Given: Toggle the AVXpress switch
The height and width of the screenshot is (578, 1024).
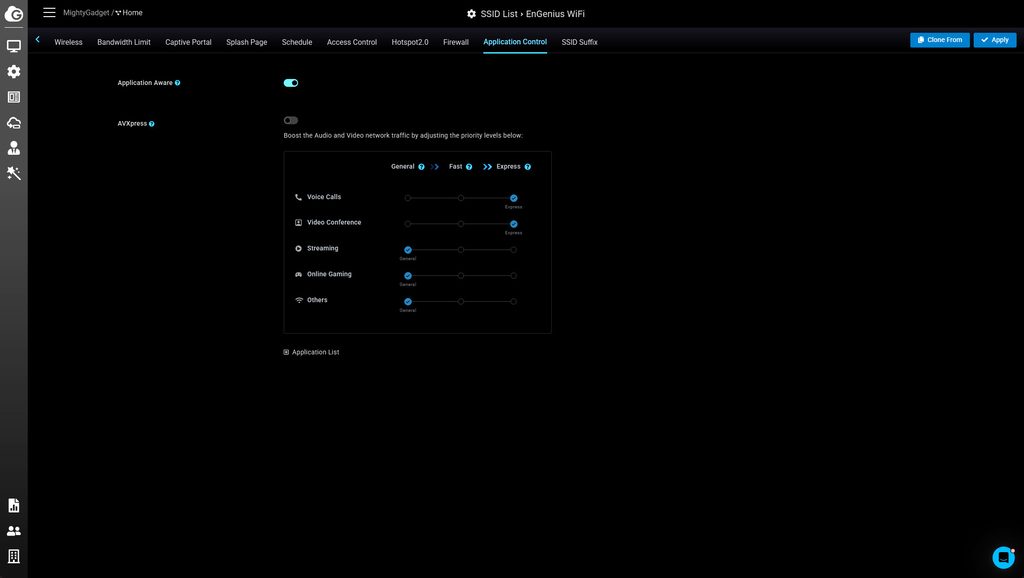Looking at the screenshot, I should coord(291,120).
